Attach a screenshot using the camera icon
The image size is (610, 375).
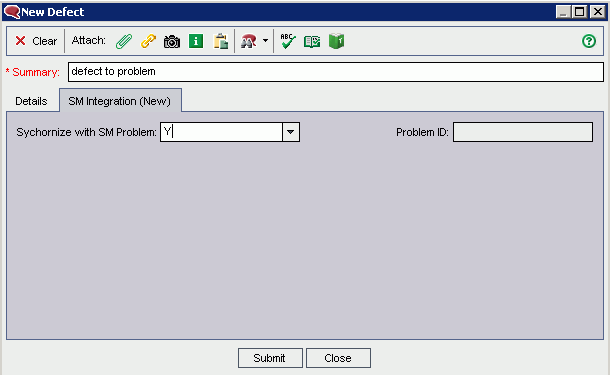click(172, 41)
